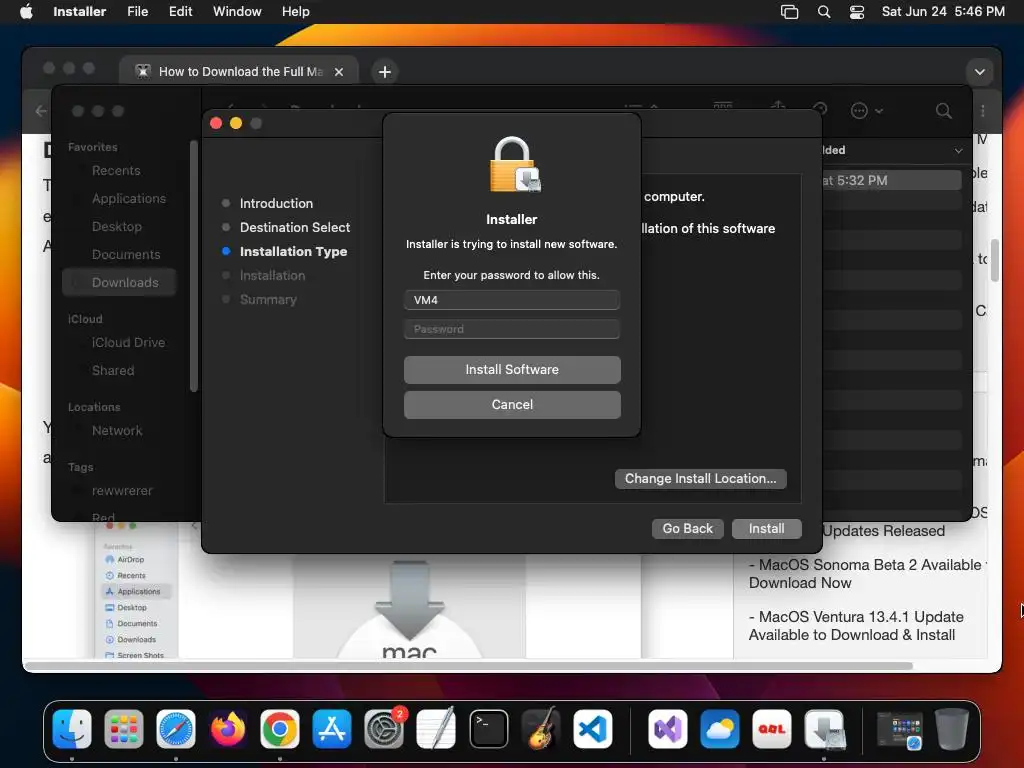This screenshot has height=768, width=1024.
Task: Click the Install button in Installer window
Action: [767, 528]
